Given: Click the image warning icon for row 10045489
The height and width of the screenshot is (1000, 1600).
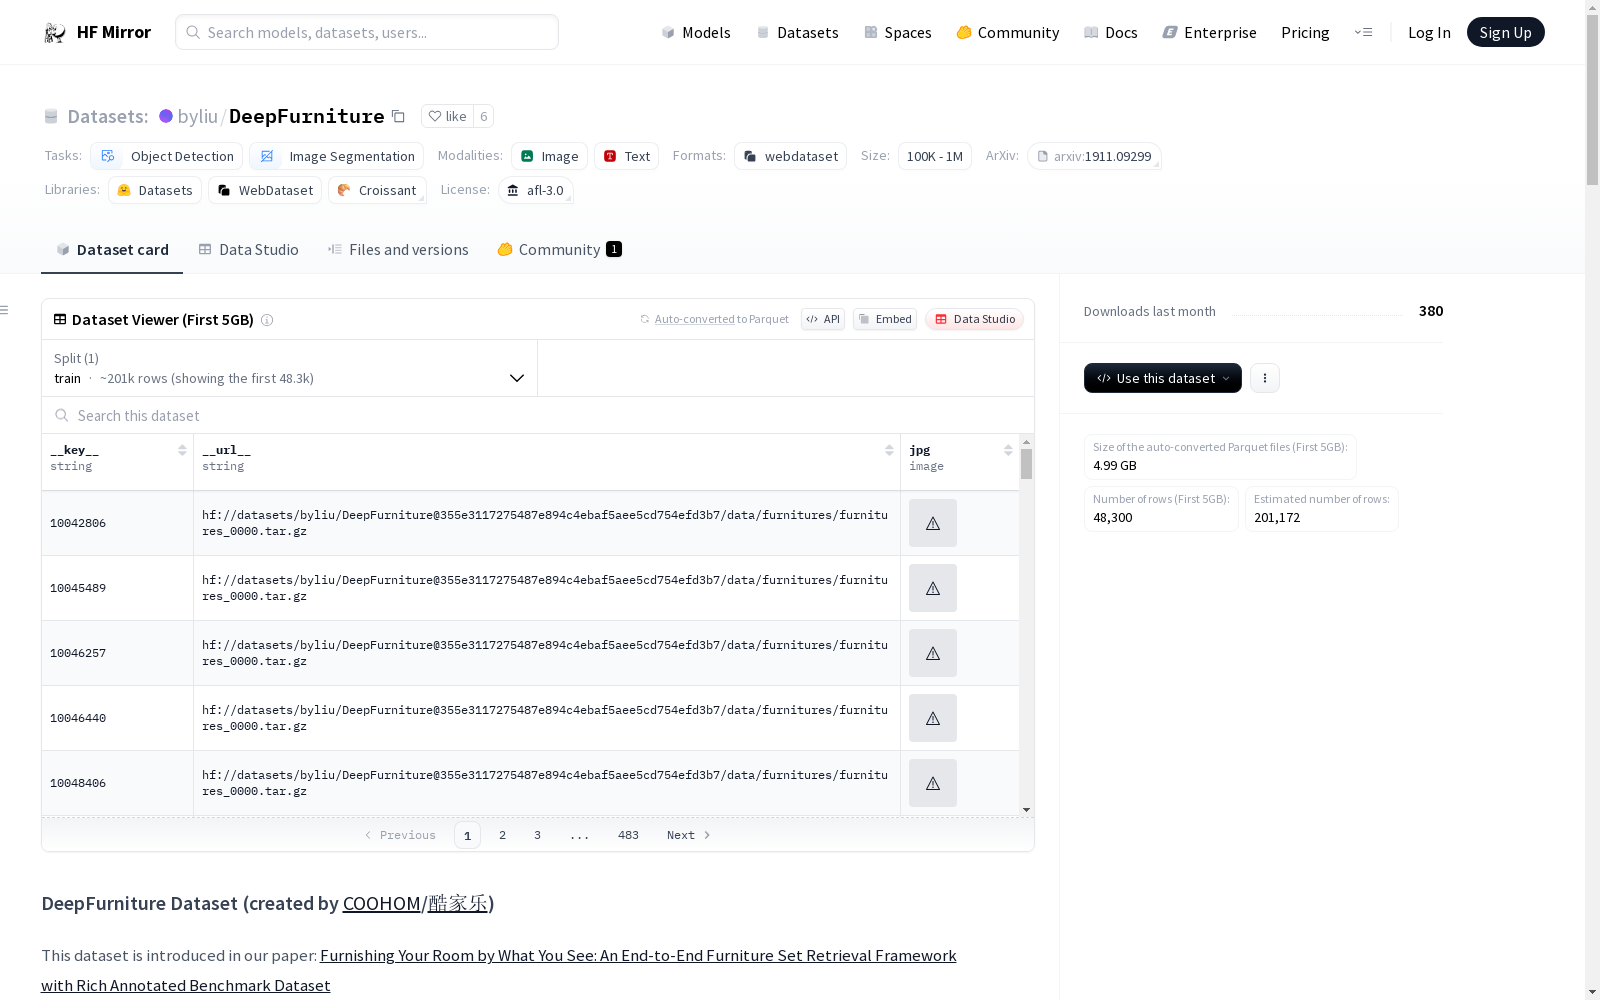Looking at the screenshot, I should coord(933,588).
